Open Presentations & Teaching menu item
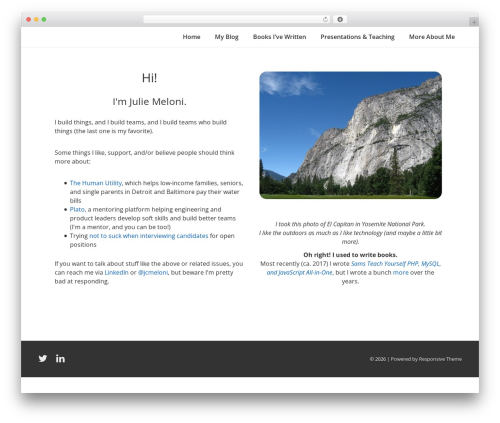Screen dimensions: 500x423 pyautogui.click(x=357, y=37)
